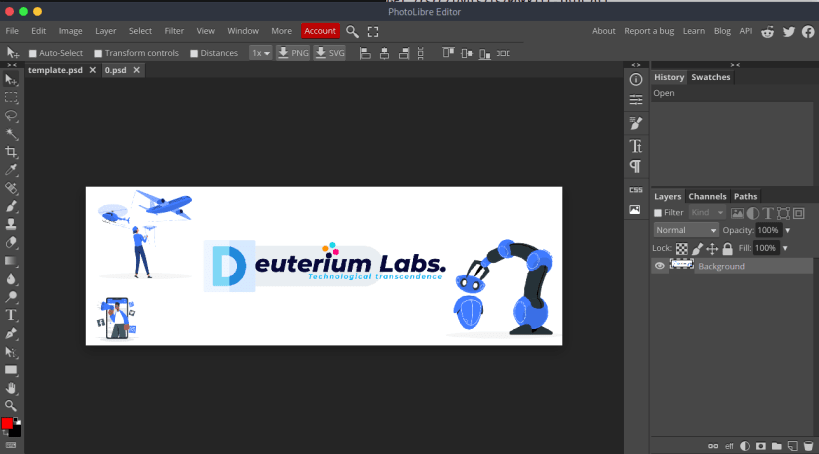Enable the Distances checkbox

click(x=194, y=53)
